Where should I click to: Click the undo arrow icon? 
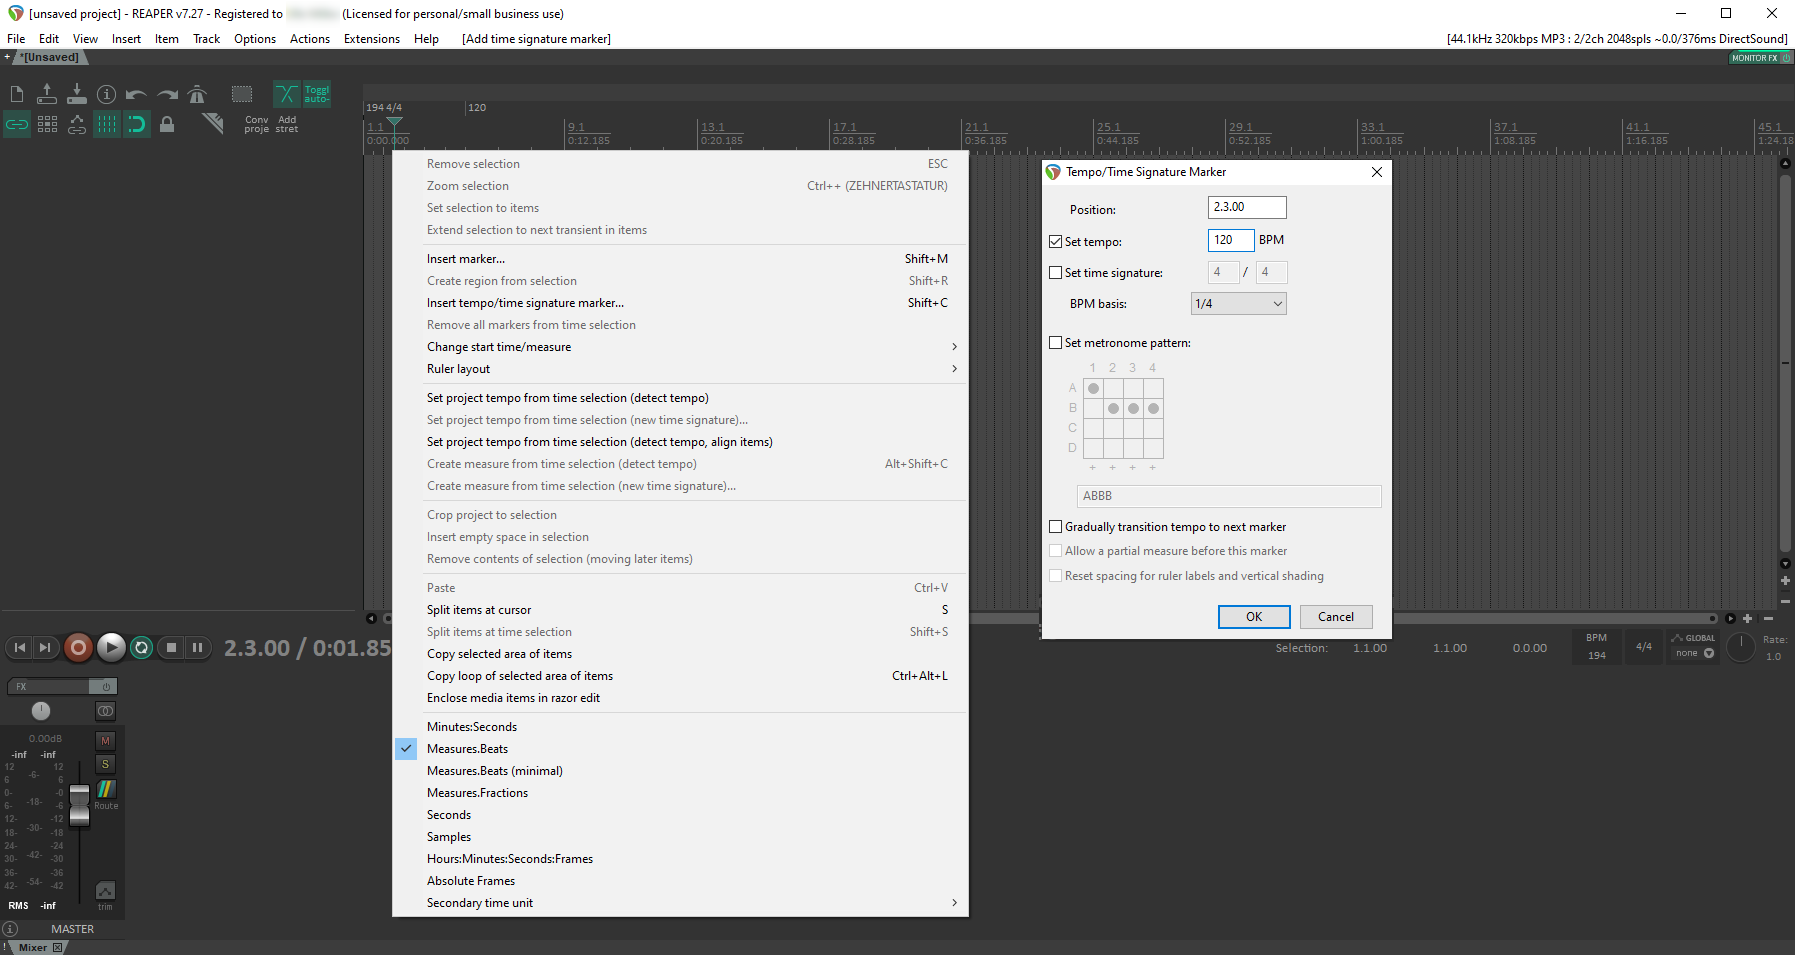click(137, 95)
